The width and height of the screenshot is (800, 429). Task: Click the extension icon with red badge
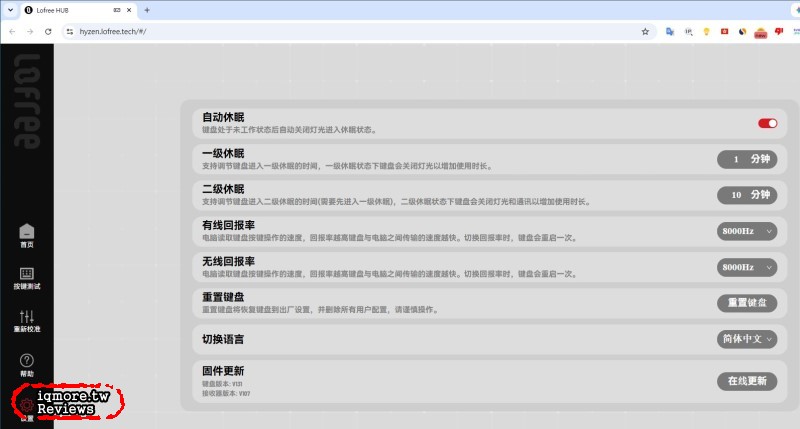click(761, 33)
